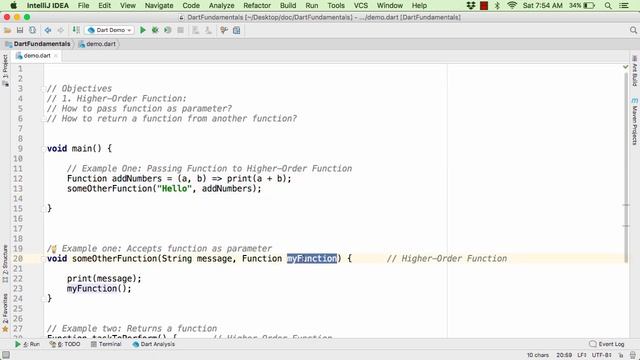This screenshot has width=640, height=360.
Task: Open the UTF-8 encoding selector in status bar
Action: pos(602,355)
